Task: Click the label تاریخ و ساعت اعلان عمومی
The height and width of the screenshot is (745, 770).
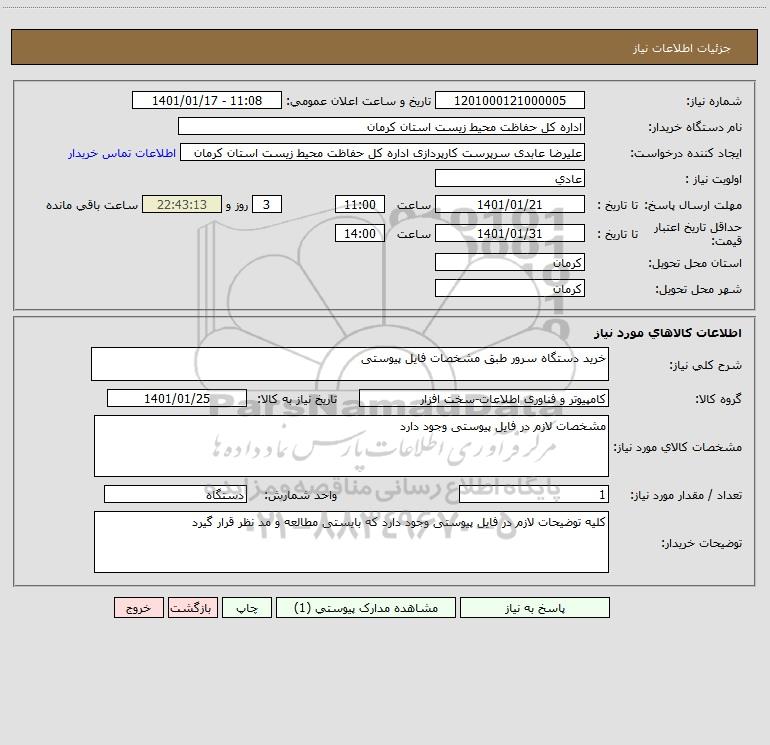Action: tap(358, 101)
